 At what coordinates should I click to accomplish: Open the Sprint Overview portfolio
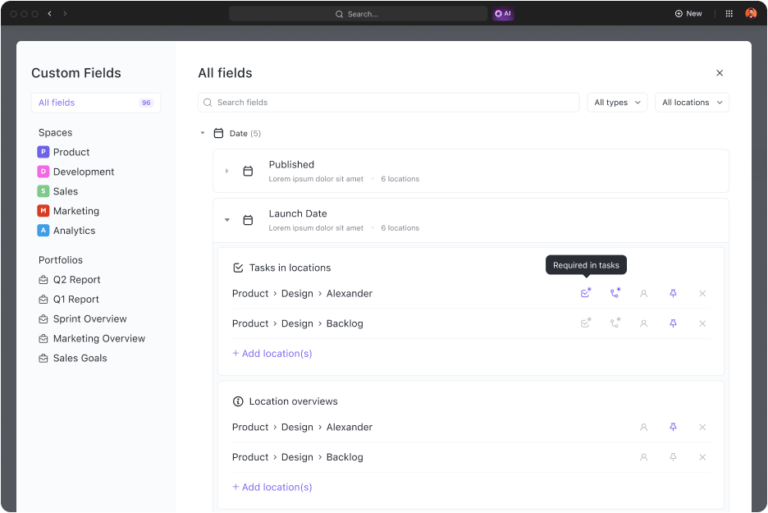83,319
